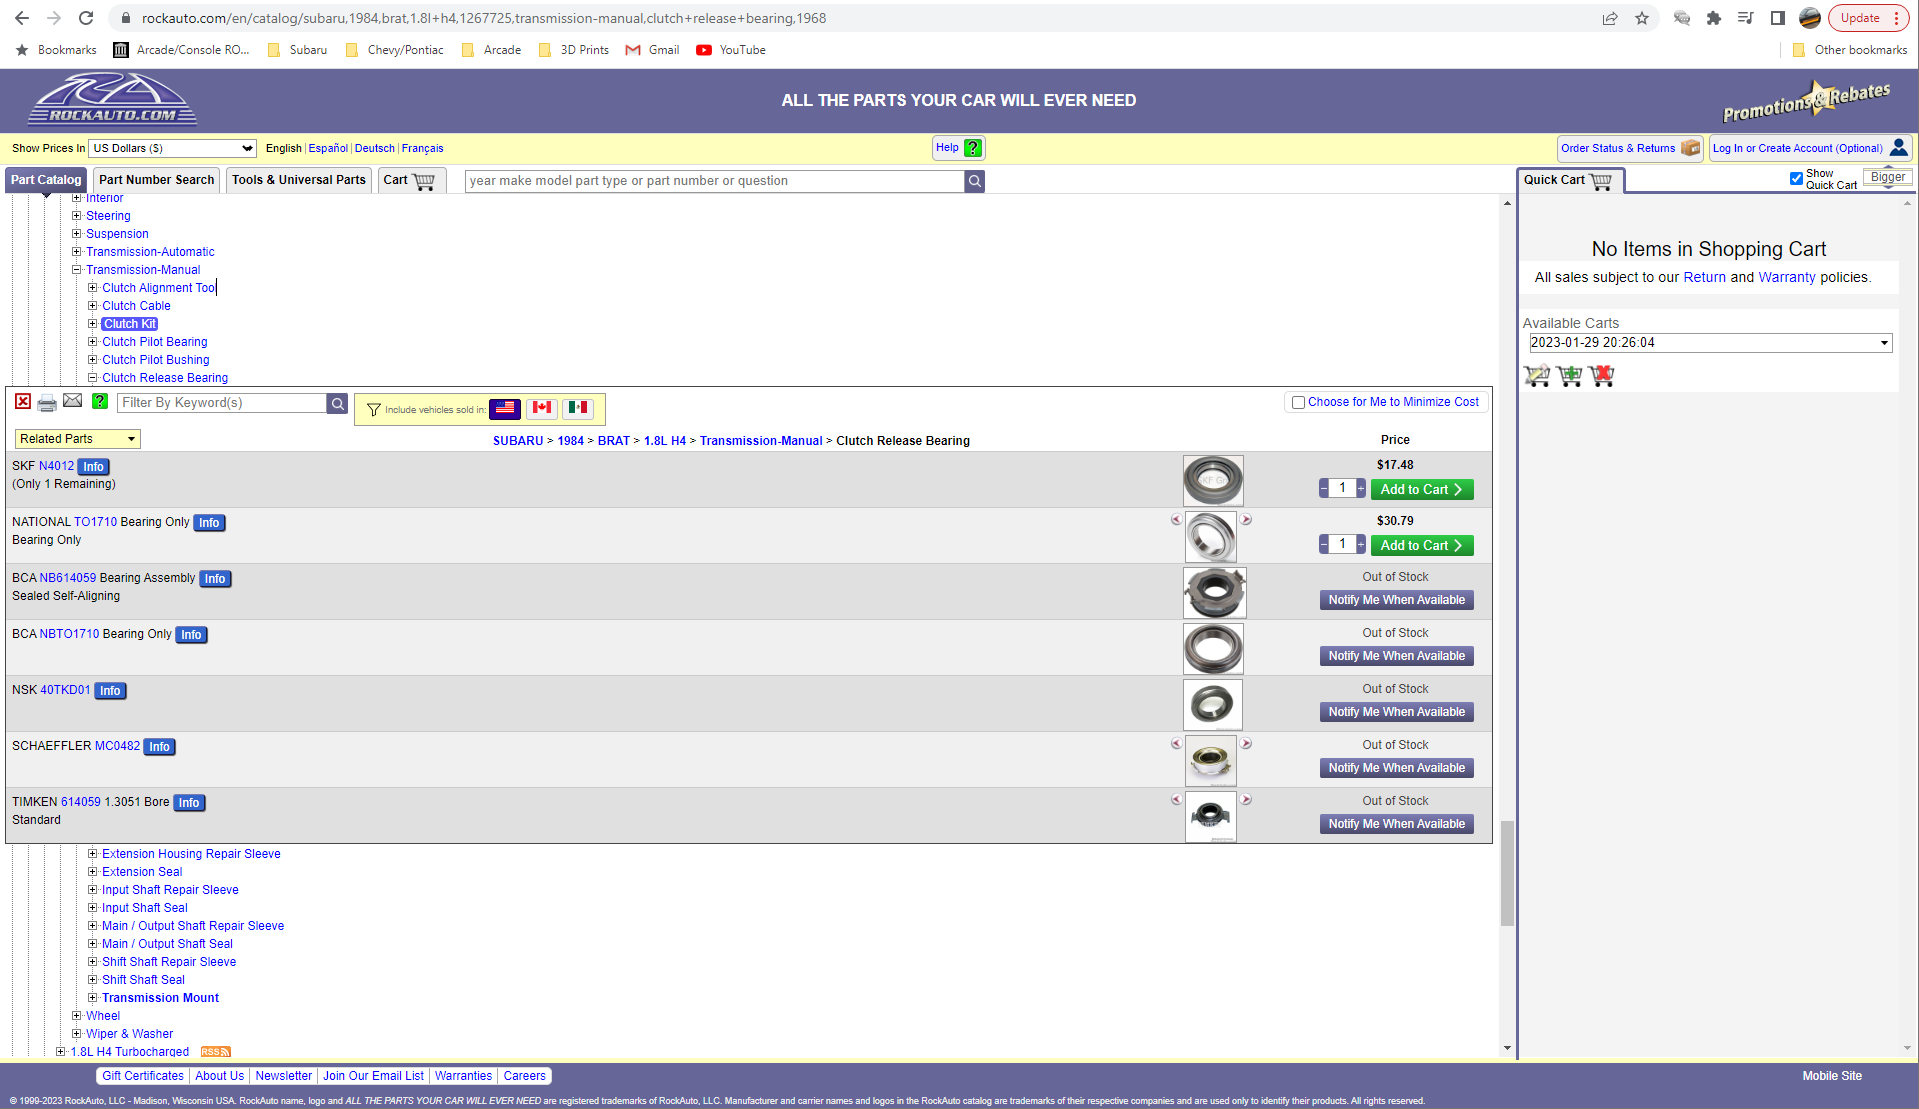The height and width of the screenshot is (1109, 1919).
Task: Open the Gmail bookmark
Action: (x=652, y=50)
